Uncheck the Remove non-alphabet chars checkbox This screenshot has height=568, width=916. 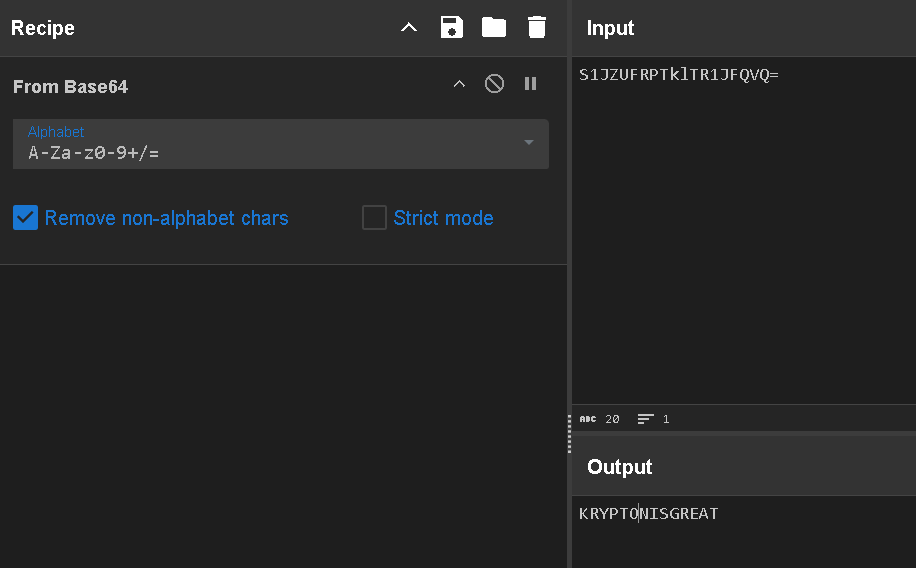point(26,218)
